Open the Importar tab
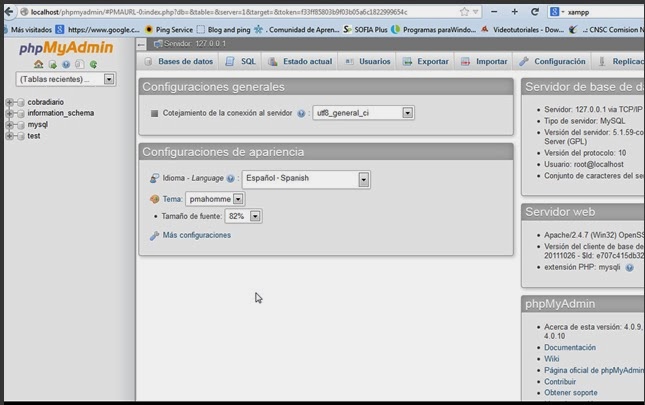645x405 pixels. pyautogui.click(x=484, y=62)
